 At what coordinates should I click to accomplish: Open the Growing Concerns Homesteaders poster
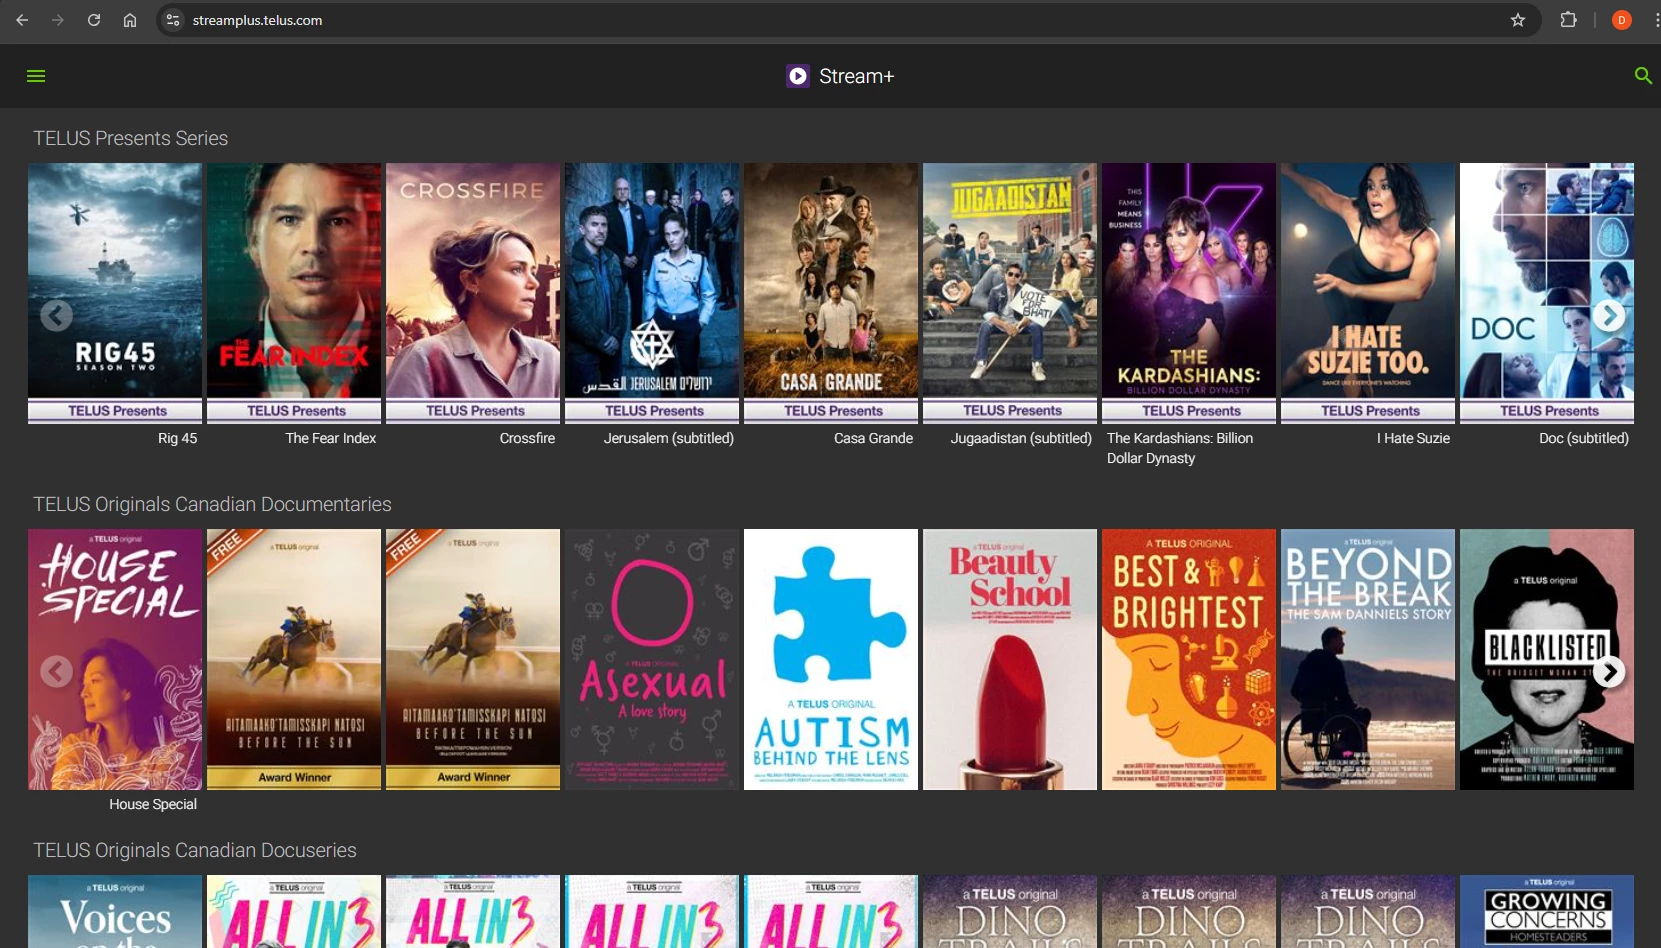pos(1547,911)
